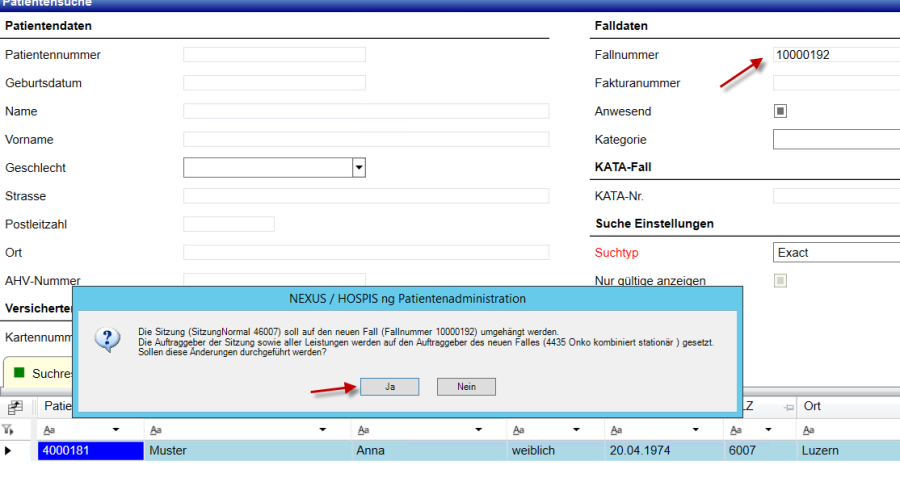Open the Kategorie combo box
Viewport: 900px width, 482px height.
[836, 139]
